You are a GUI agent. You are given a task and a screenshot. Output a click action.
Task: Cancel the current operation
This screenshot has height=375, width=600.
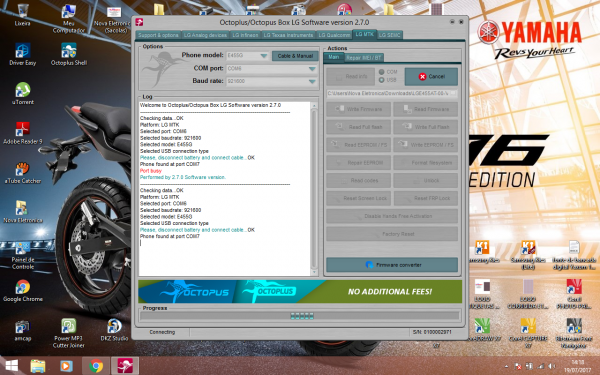point(431,77)
